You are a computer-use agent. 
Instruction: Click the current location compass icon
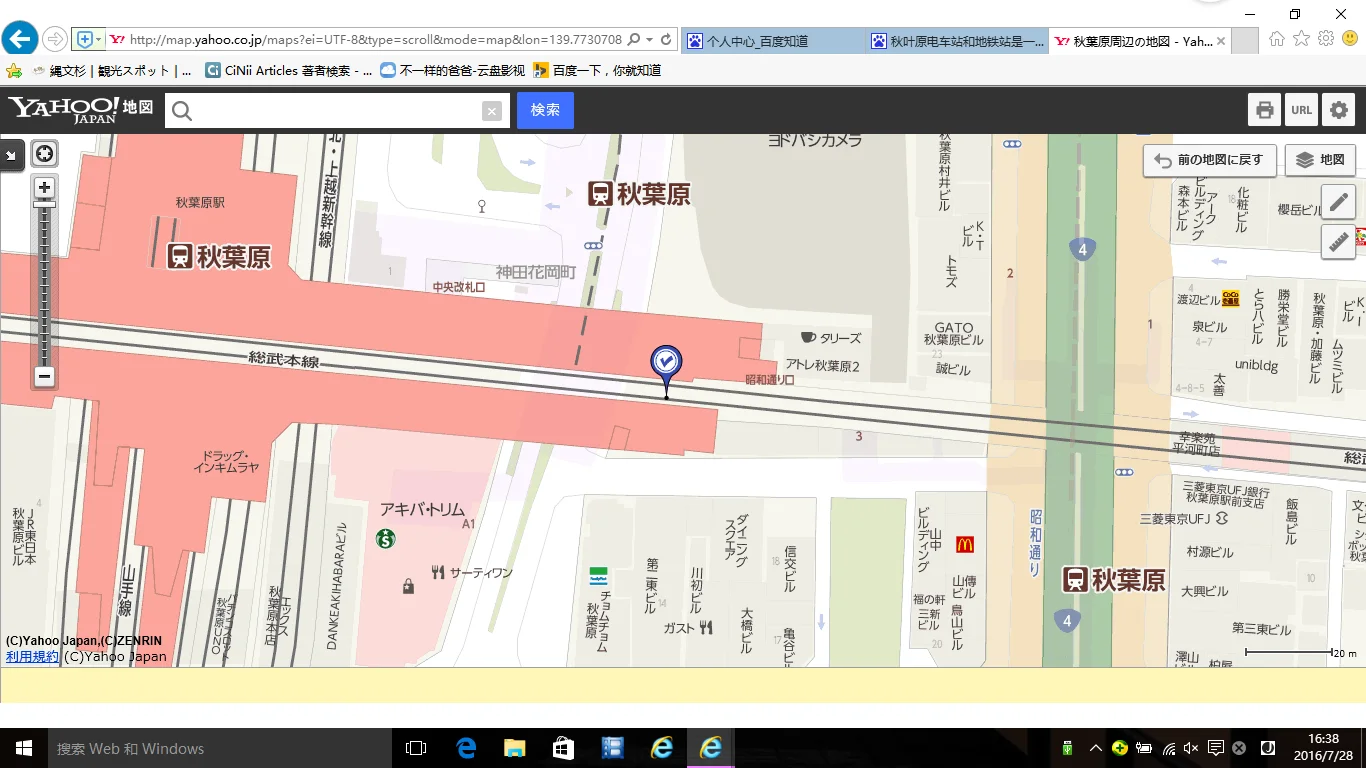pos(44,154)
